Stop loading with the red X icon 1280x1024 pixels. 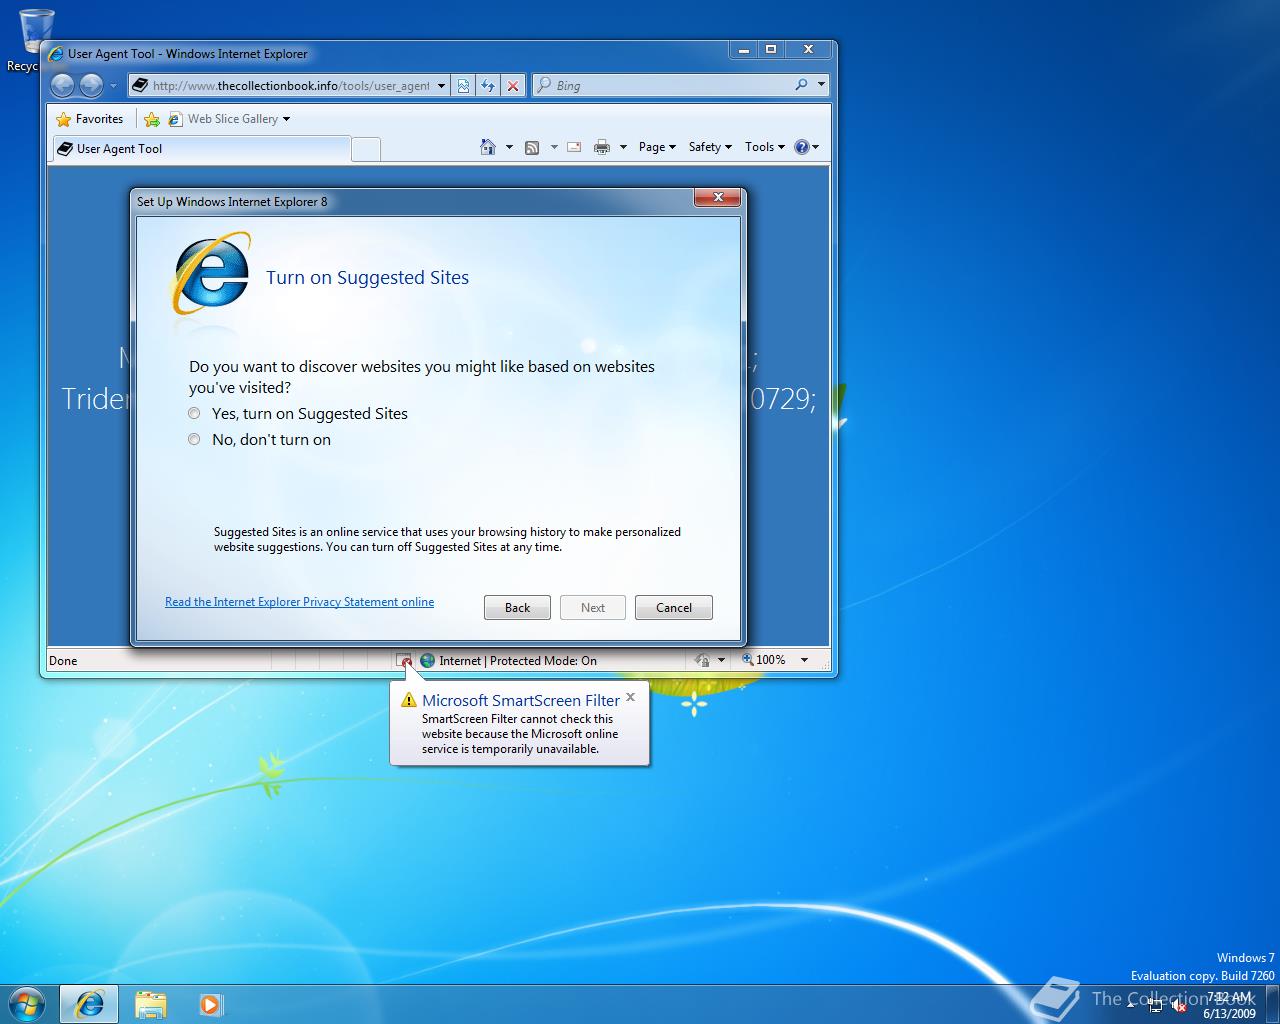[513, 86]
